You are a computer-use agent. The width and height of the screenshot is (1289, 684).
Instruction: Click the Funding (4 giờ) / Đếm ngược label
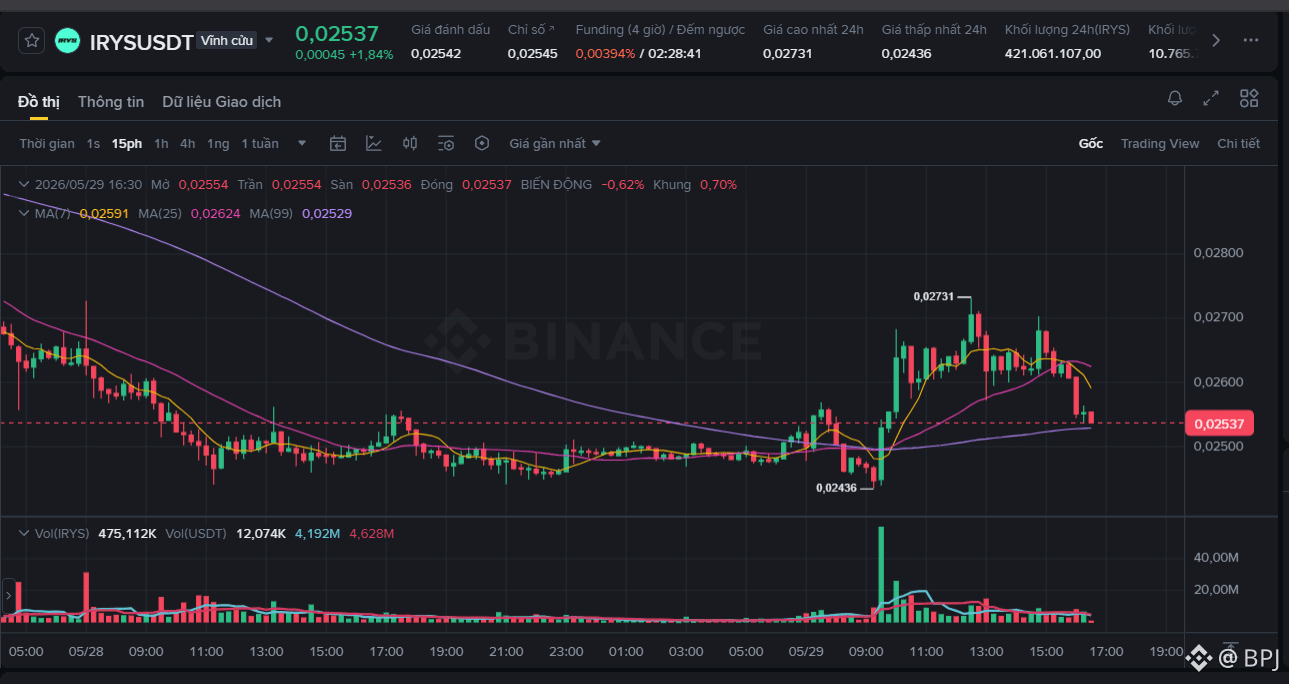pos(660,29)
